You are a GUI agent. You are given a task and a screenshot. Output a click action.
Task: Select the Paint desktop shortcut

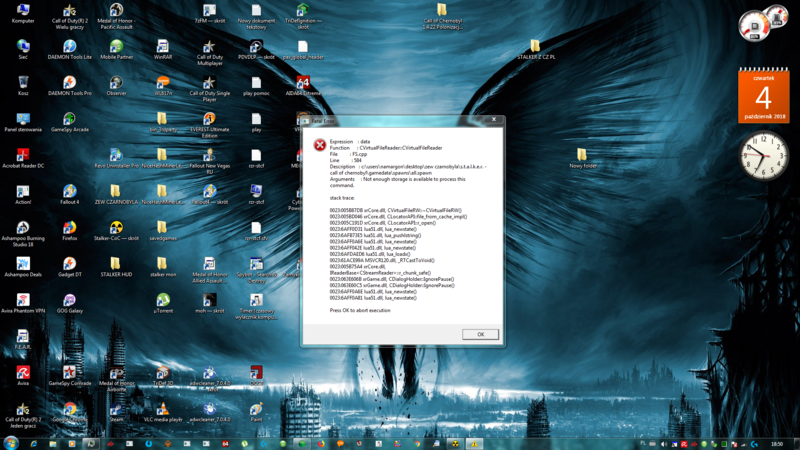coord(256,412)
